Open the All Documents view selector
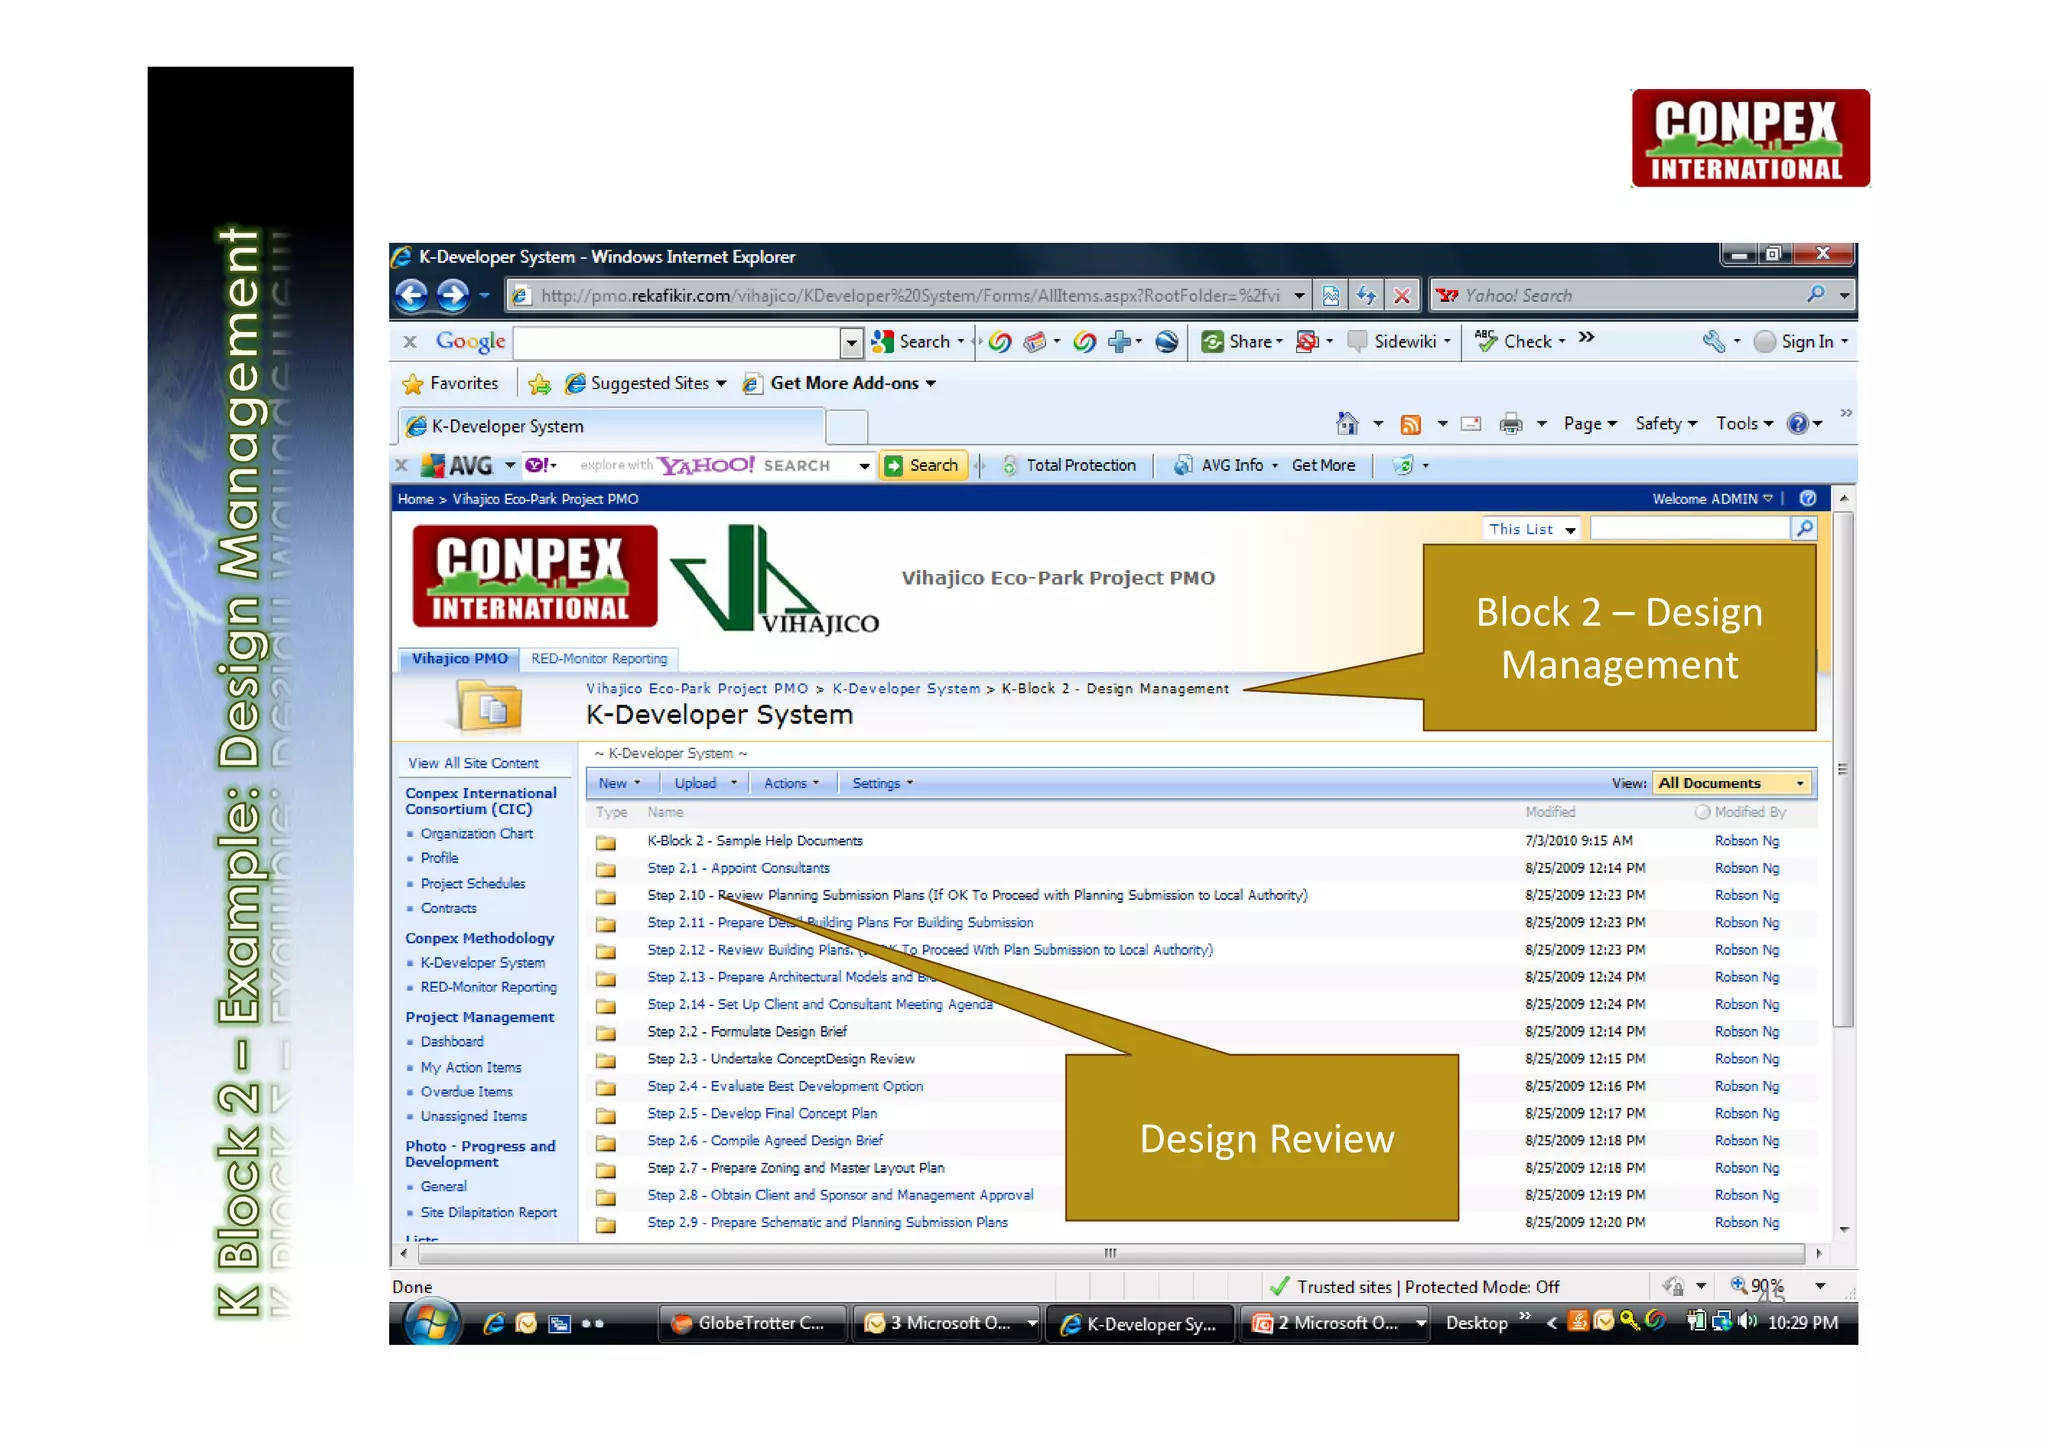The height and width of the screenshot is (1447, 2048). tap(1731, 783)
